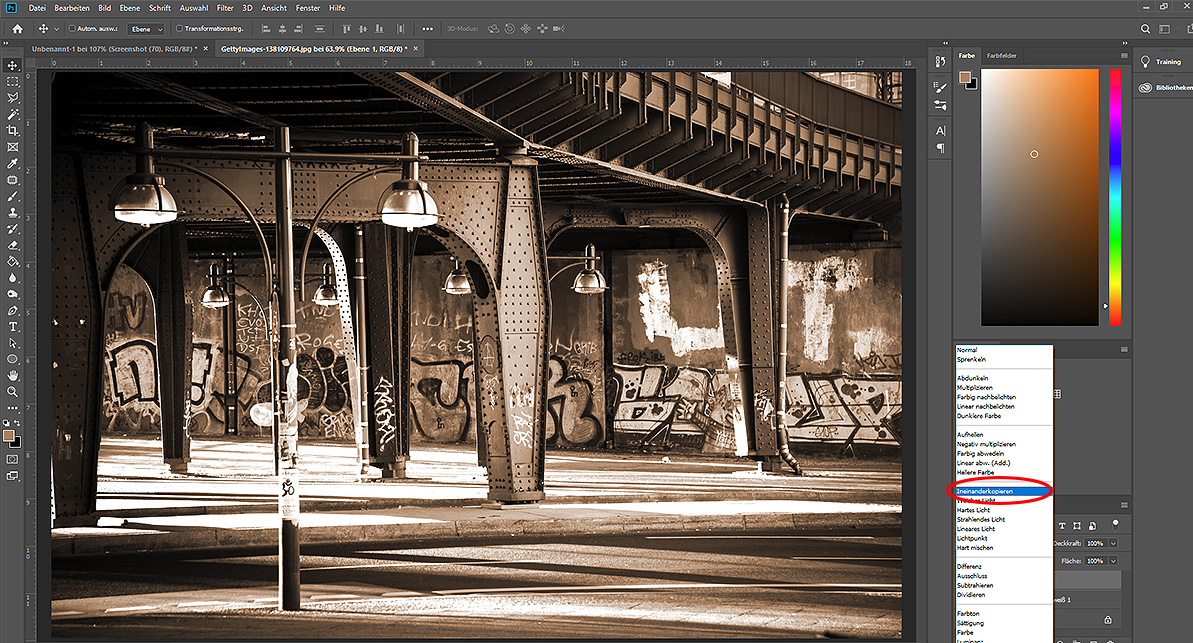Image resolution: width=1193 pixels, height=643 pixels.
Task: Select the Eraser tool
Action: (13, 244)
